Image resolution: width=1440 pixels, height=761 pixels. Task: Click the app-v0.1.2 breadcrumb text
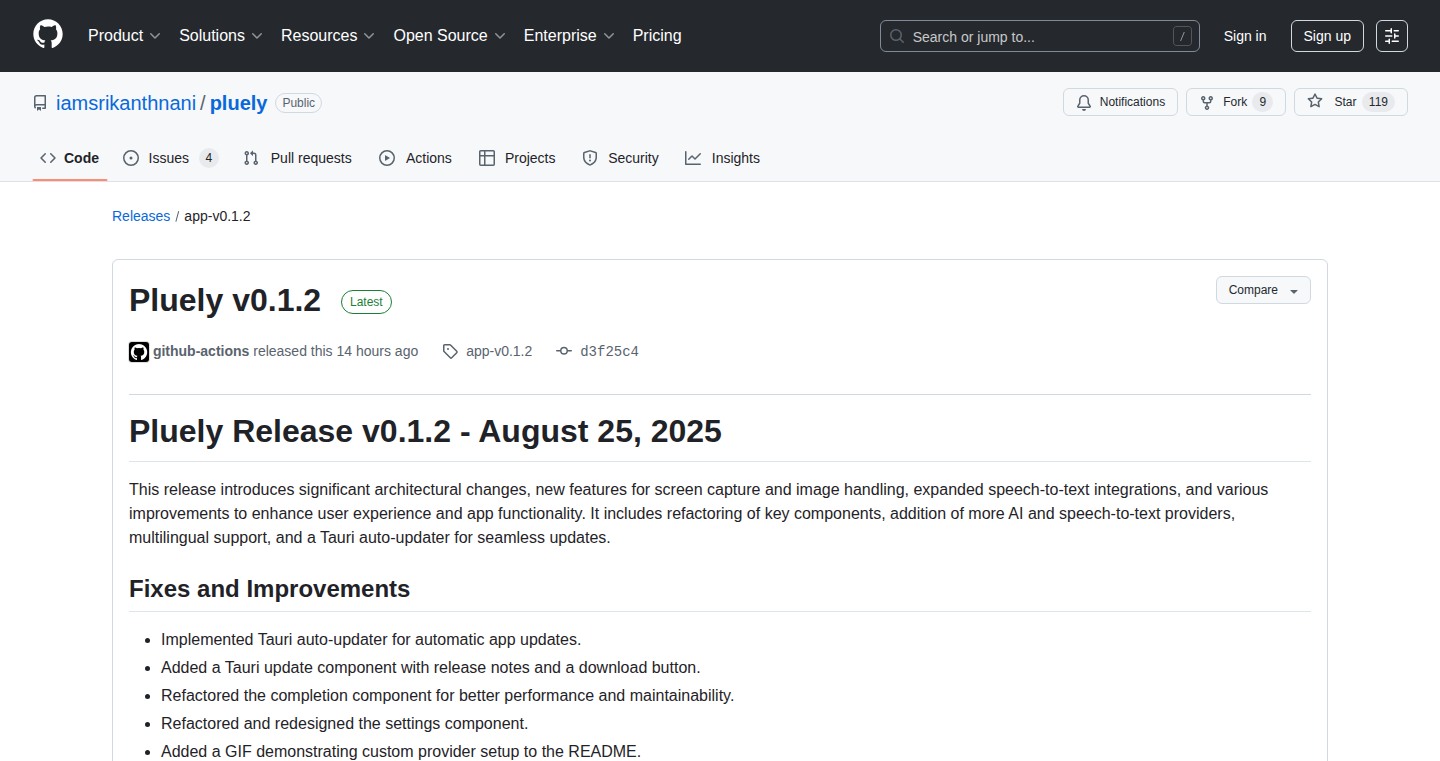217,216
